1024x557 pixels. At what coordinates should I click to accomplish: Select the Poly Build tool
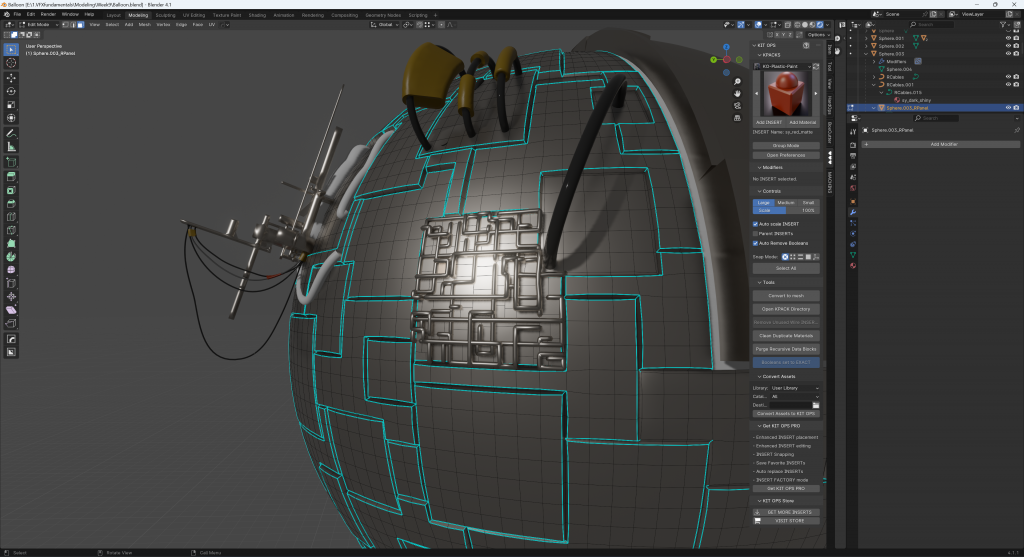(11, 244)
